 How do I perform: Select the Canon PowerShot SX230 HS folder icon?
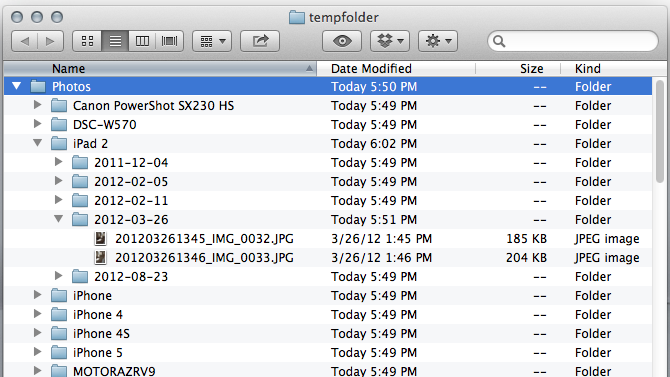59,106
